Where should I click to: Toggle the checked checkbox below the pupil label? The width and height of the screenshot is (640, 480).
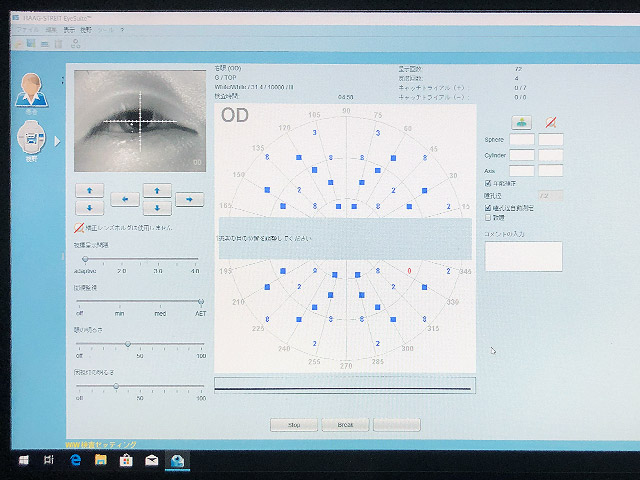pos(488,208)
